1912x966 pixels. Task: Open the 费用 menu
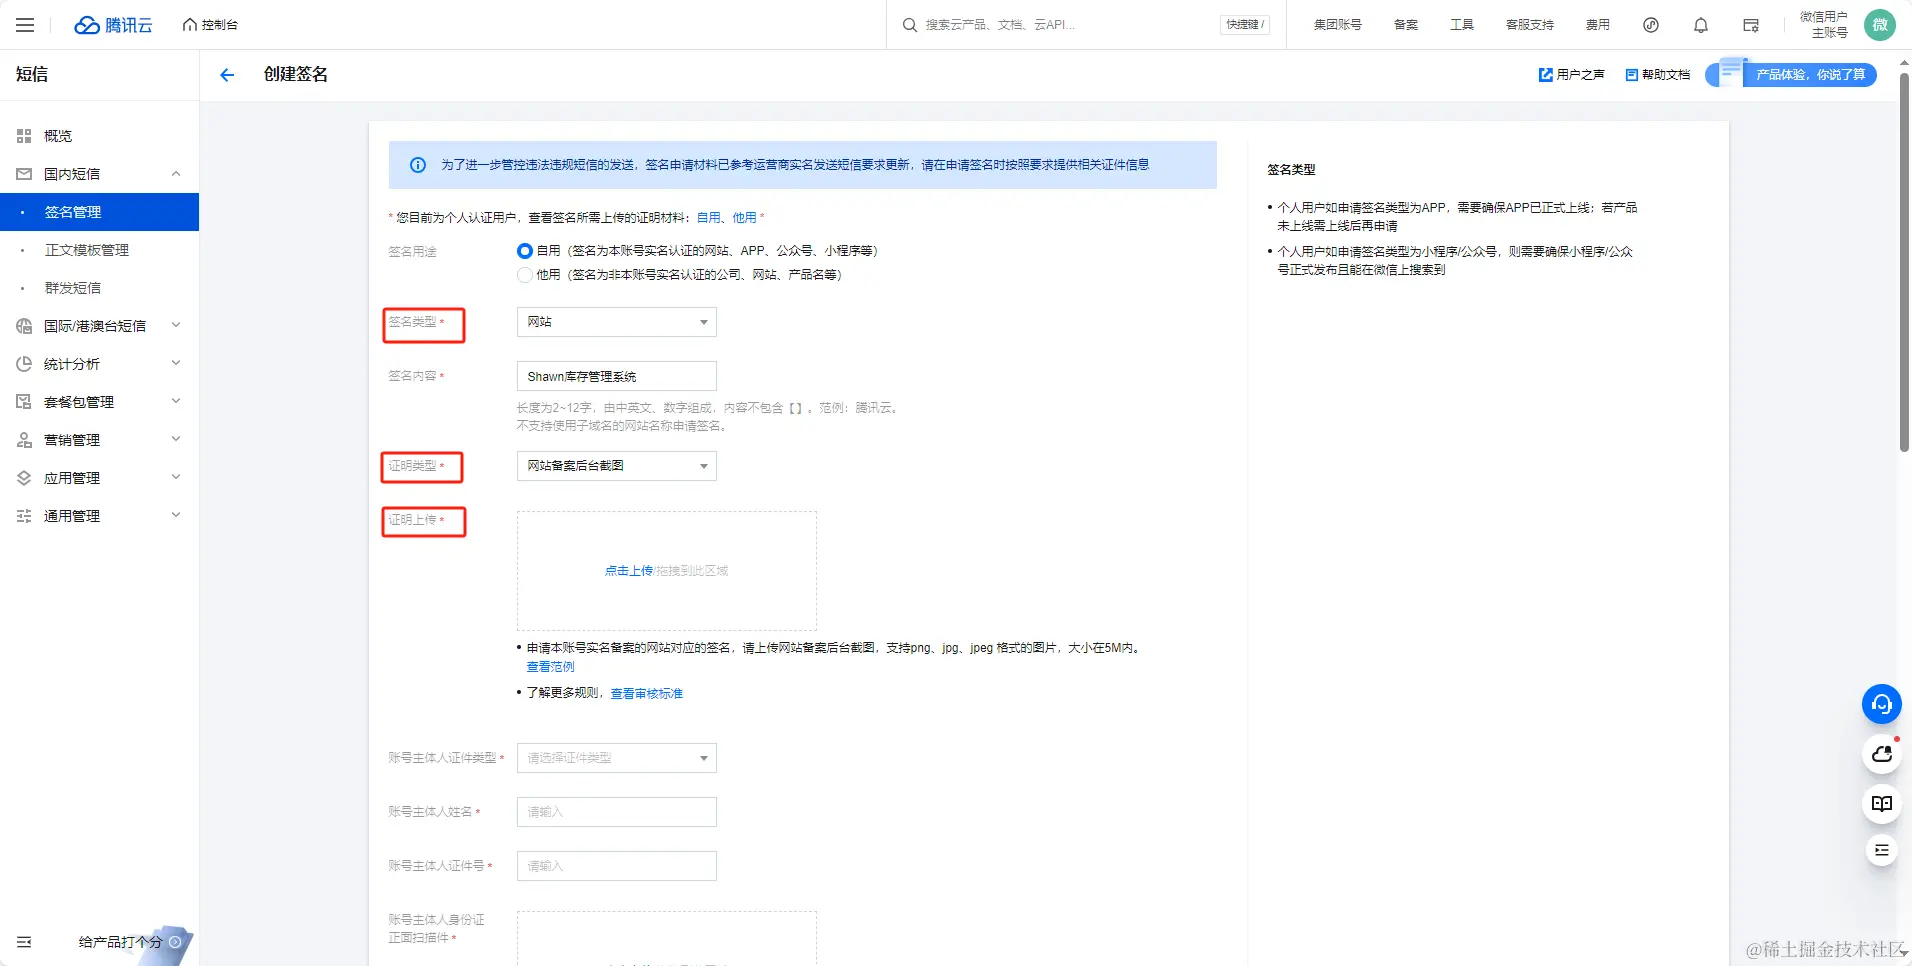pyautogui.click(x=1598, y=25)
